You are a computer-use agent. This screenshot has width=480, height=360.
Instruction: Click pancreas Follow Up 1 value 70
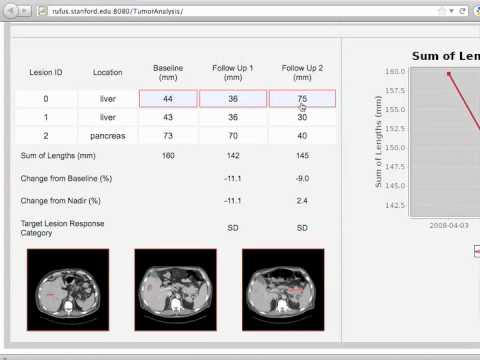coord(233,136)
